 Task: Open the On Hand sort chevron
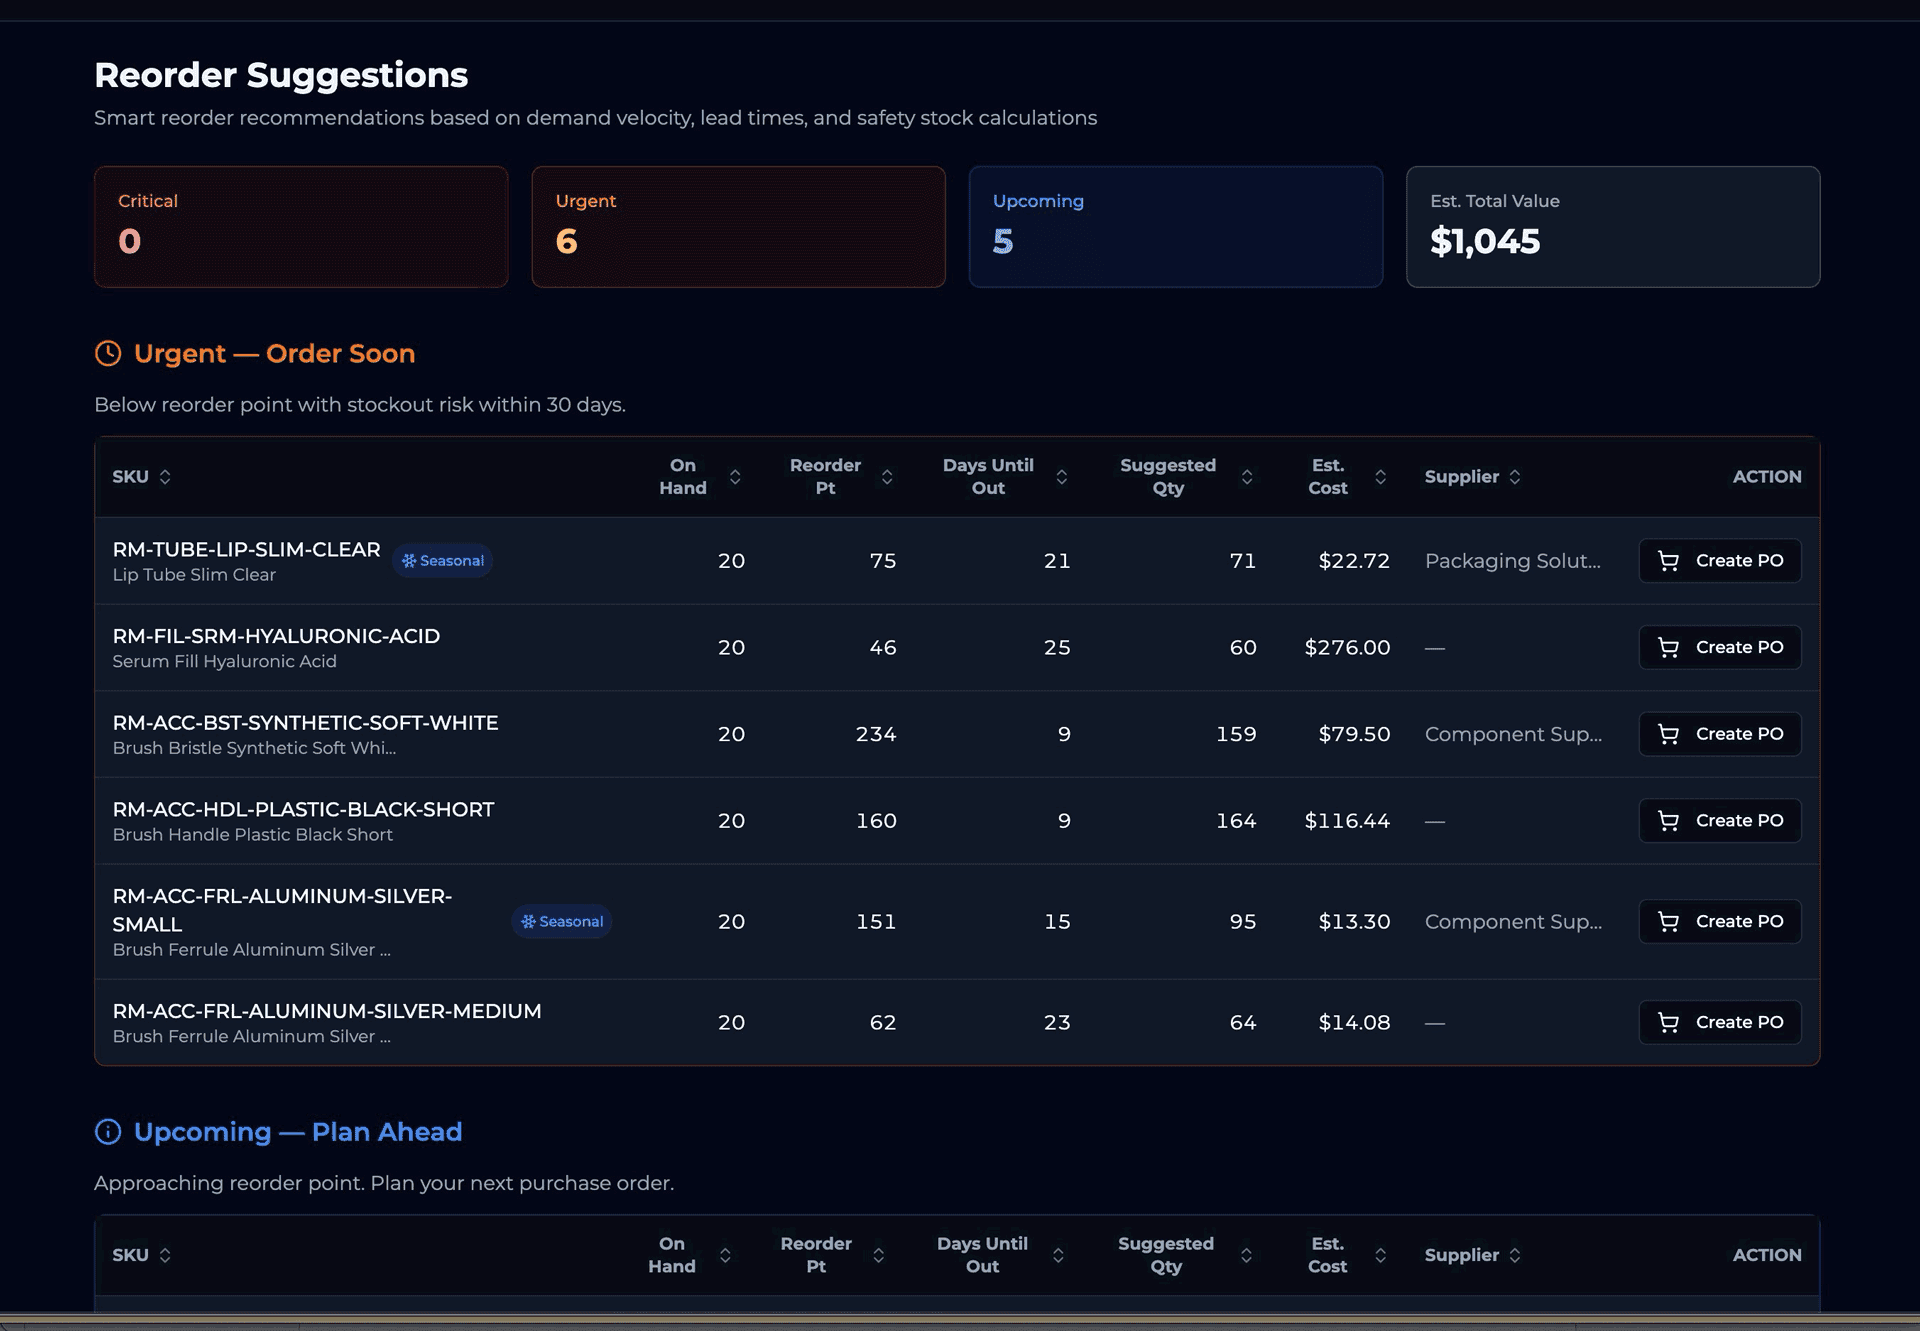click(x=735, y=477)
